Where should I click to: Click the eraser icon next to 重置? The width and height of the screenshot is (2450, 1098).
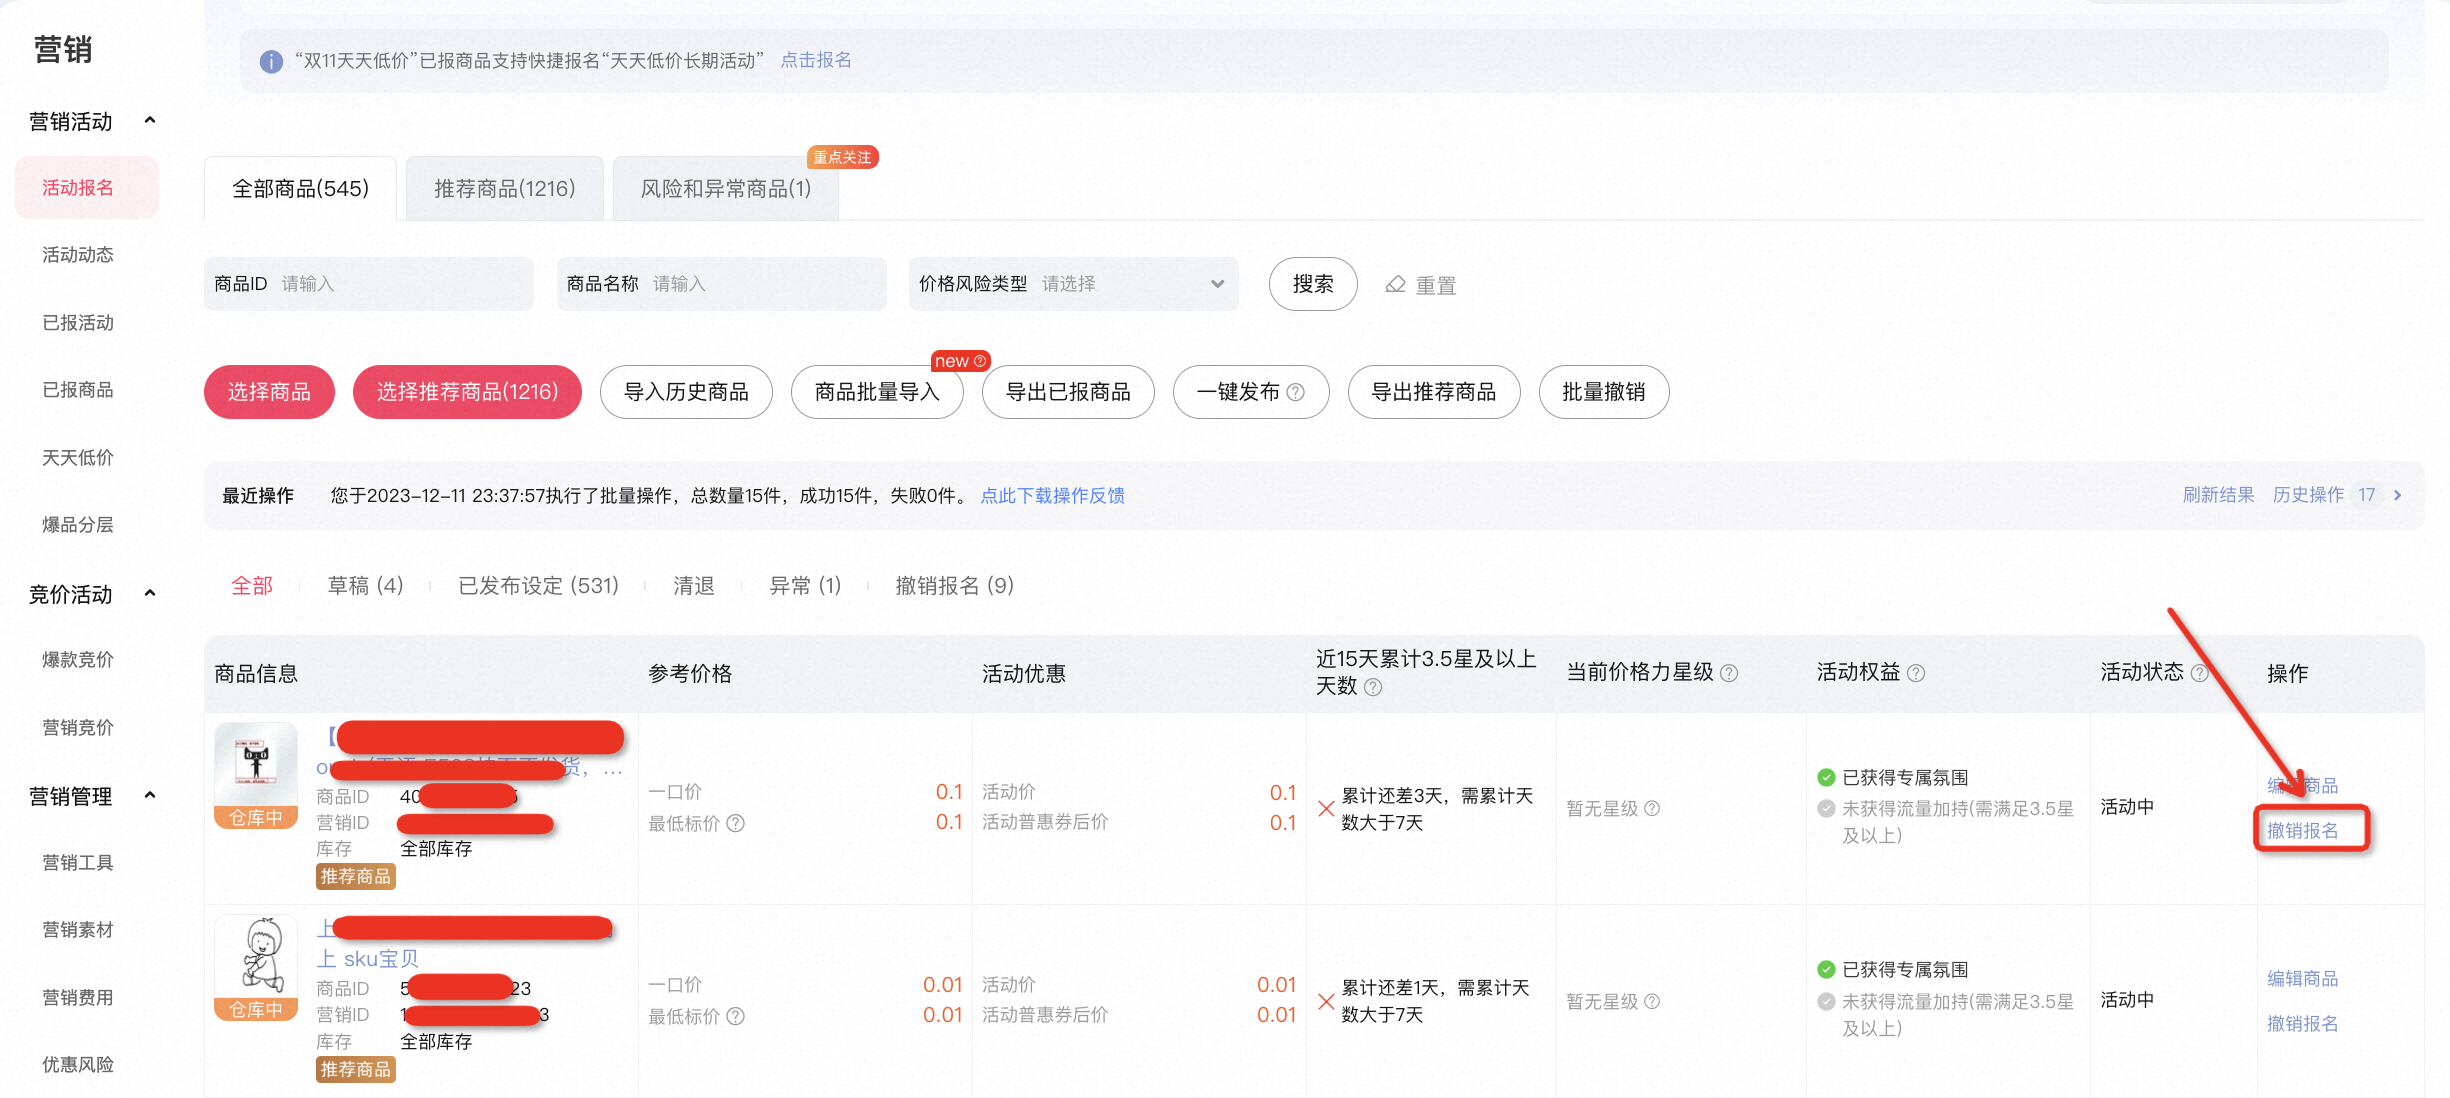click(x=1395, y=285)
